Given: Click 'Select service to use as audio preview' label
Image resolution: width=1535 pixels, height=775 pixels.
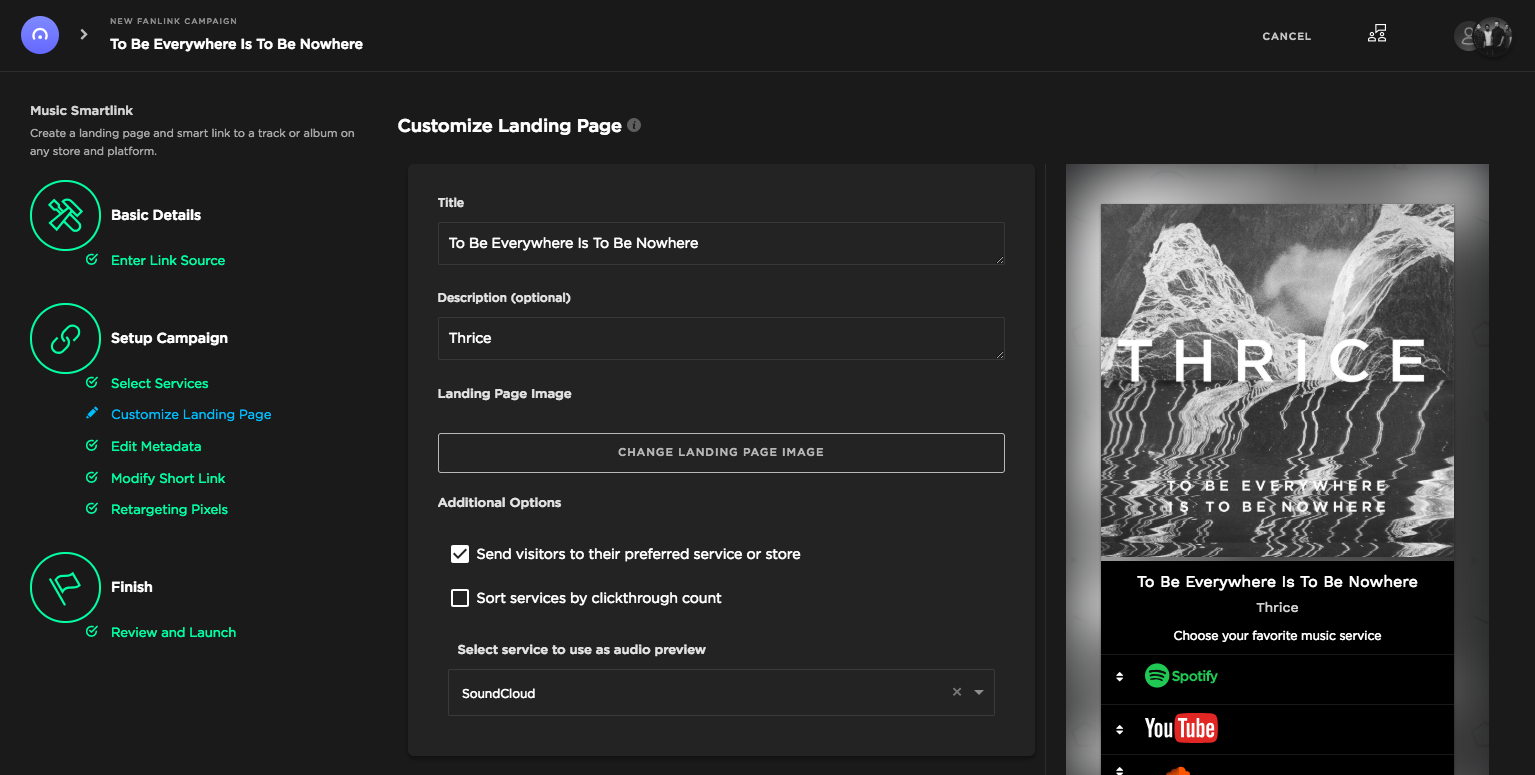Looking at the screenshot, I should coord(581,649).
